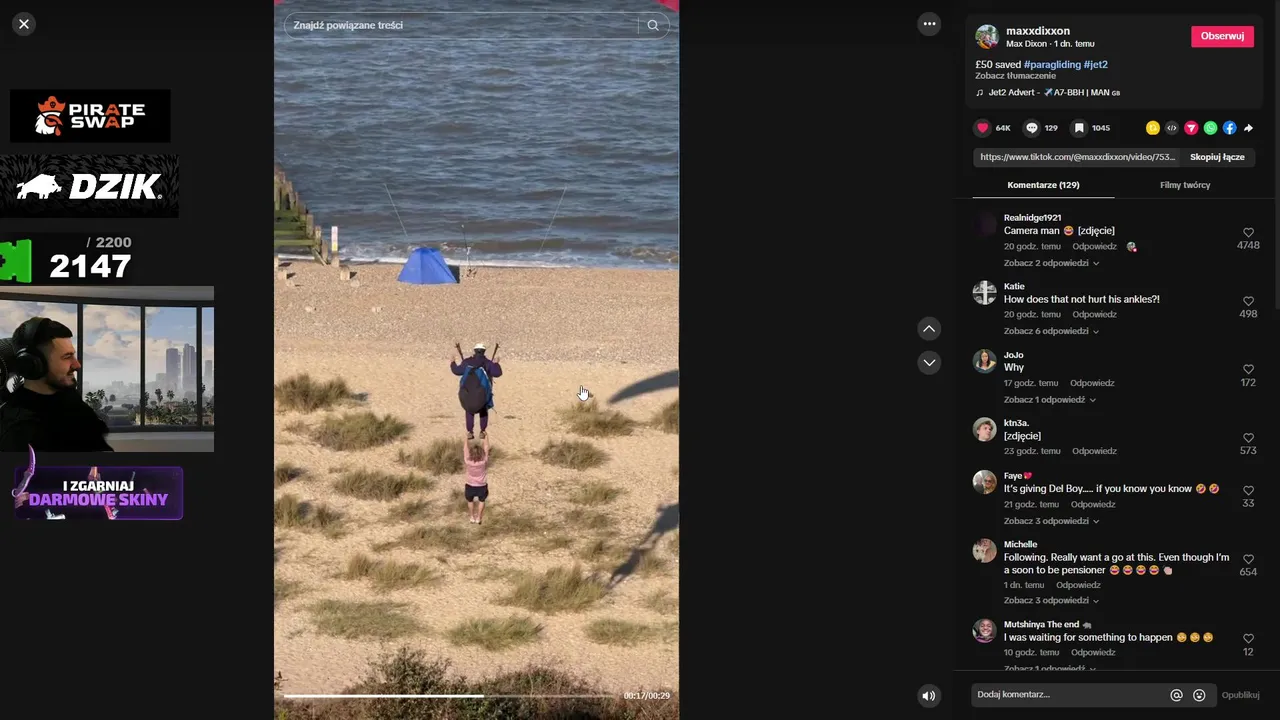Copy link with Skopiuj łącze
Screen dimensions: 1280x720
[1217, 157]
